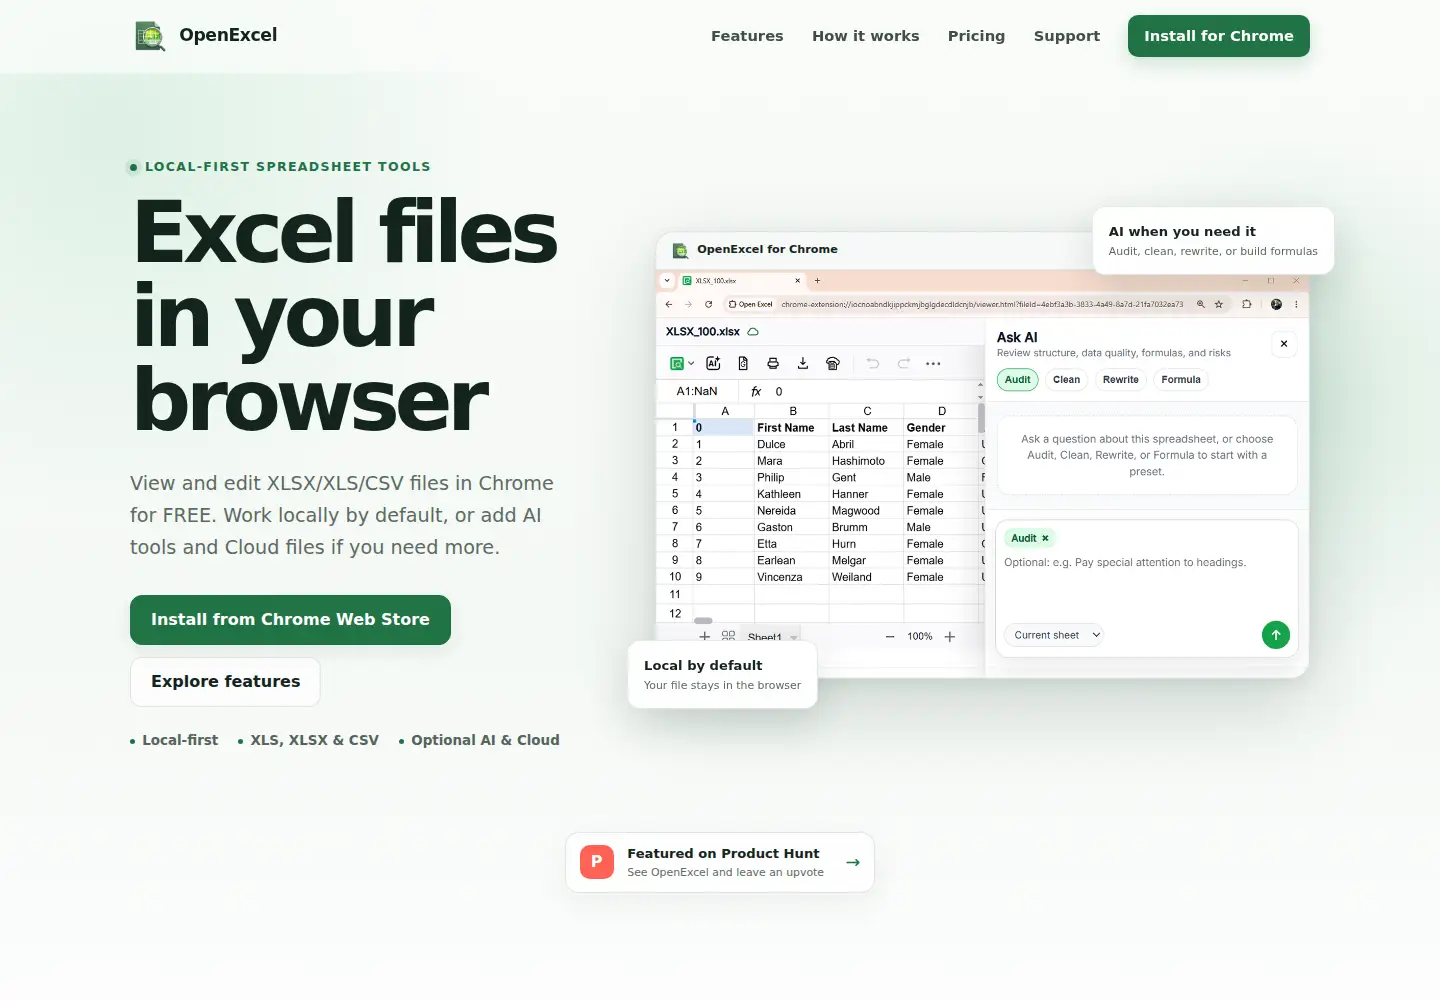Click the browser forward arrow
The height and width of the screenshot is (1000, 1440).
688,304
